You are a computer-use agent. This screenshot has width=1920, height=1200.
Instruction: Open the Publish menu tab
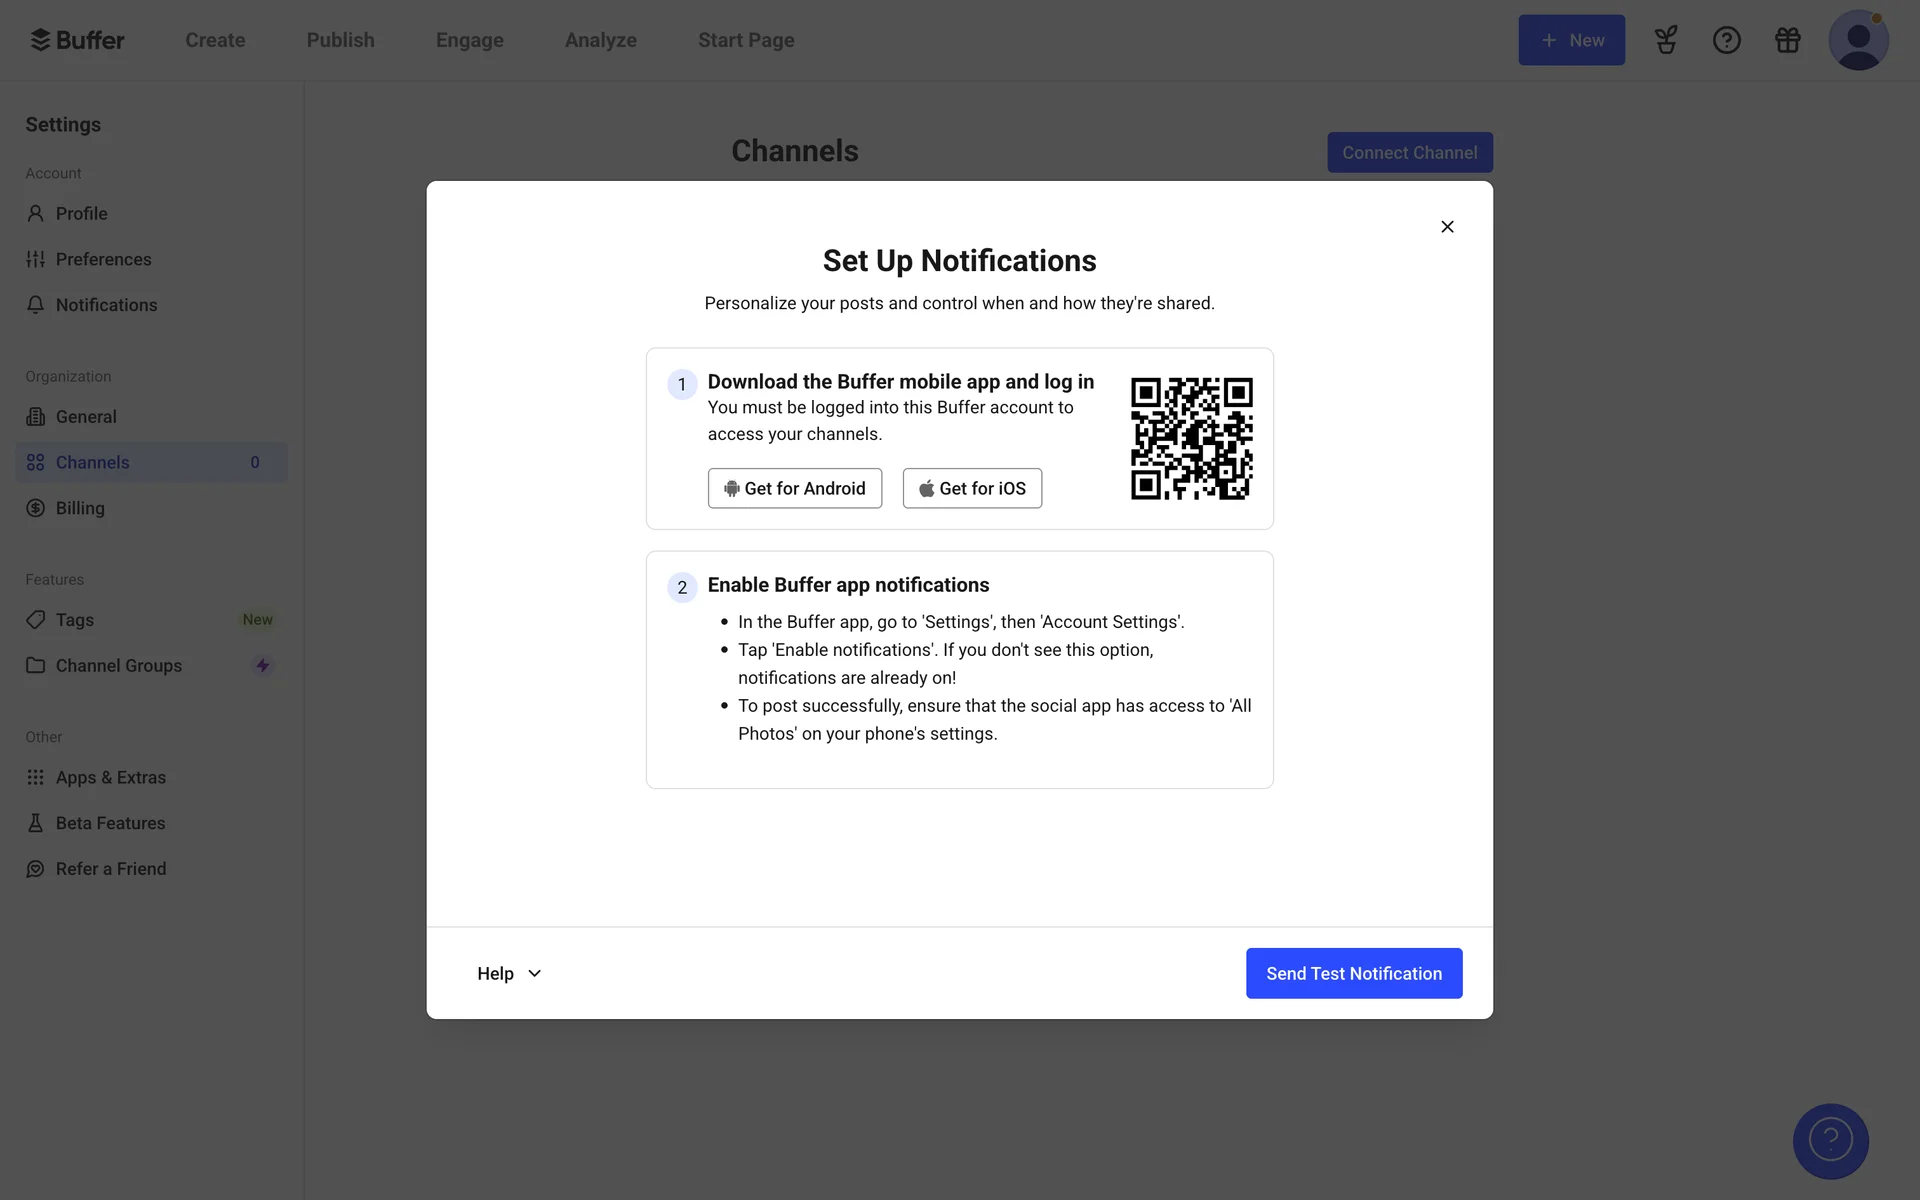point(340,40)
